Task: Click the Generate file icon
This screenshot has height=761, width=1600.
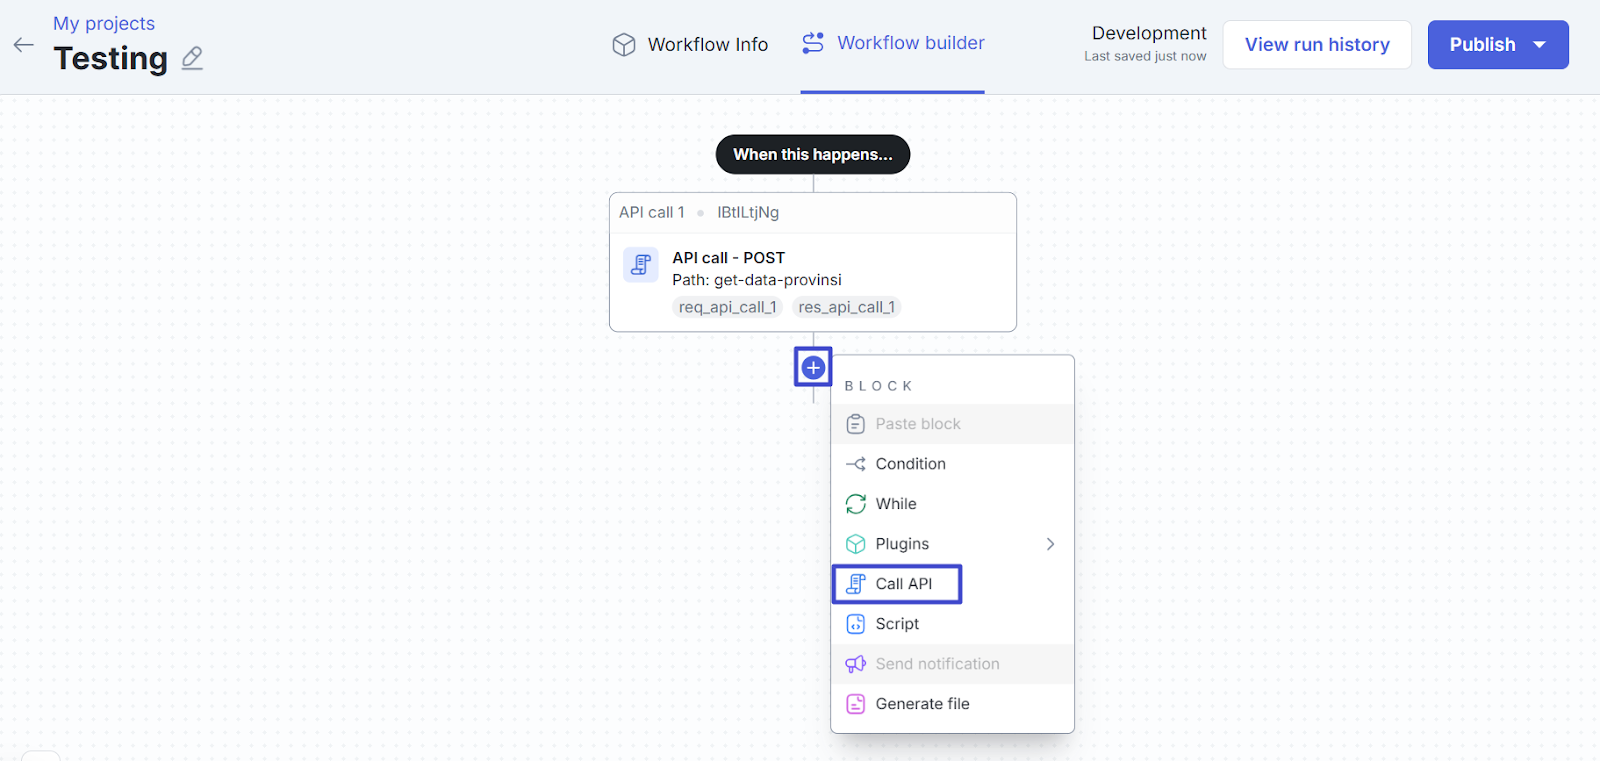Action: (856, 704)
